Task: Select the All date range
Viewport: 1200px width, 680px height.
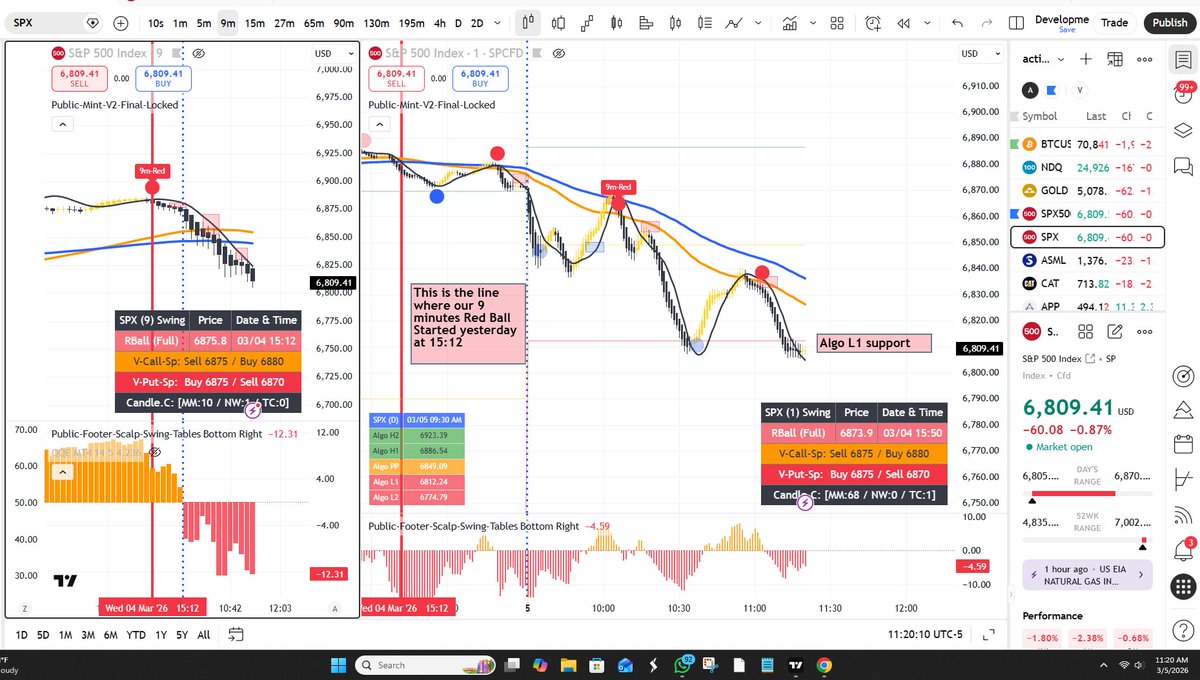Action: pos(204,634)
